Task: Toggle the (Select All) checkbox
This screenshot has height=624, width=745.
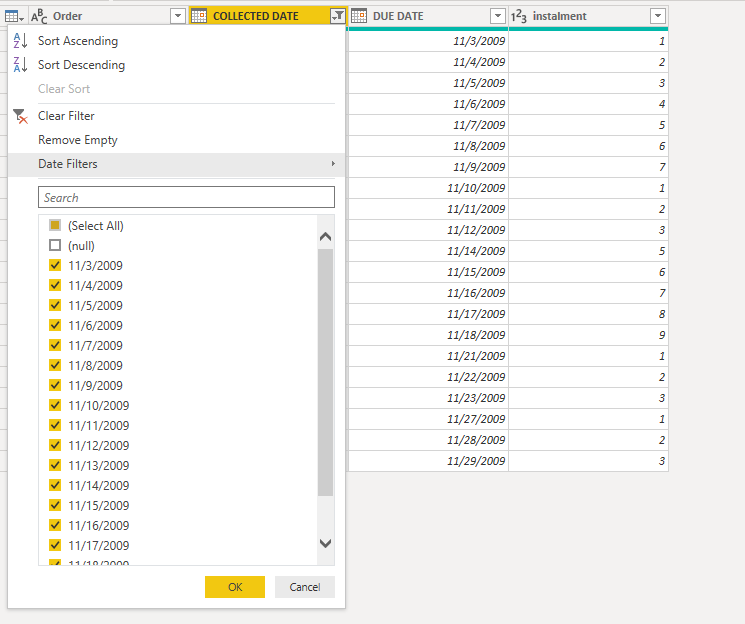Action: (x=55, y=225)
